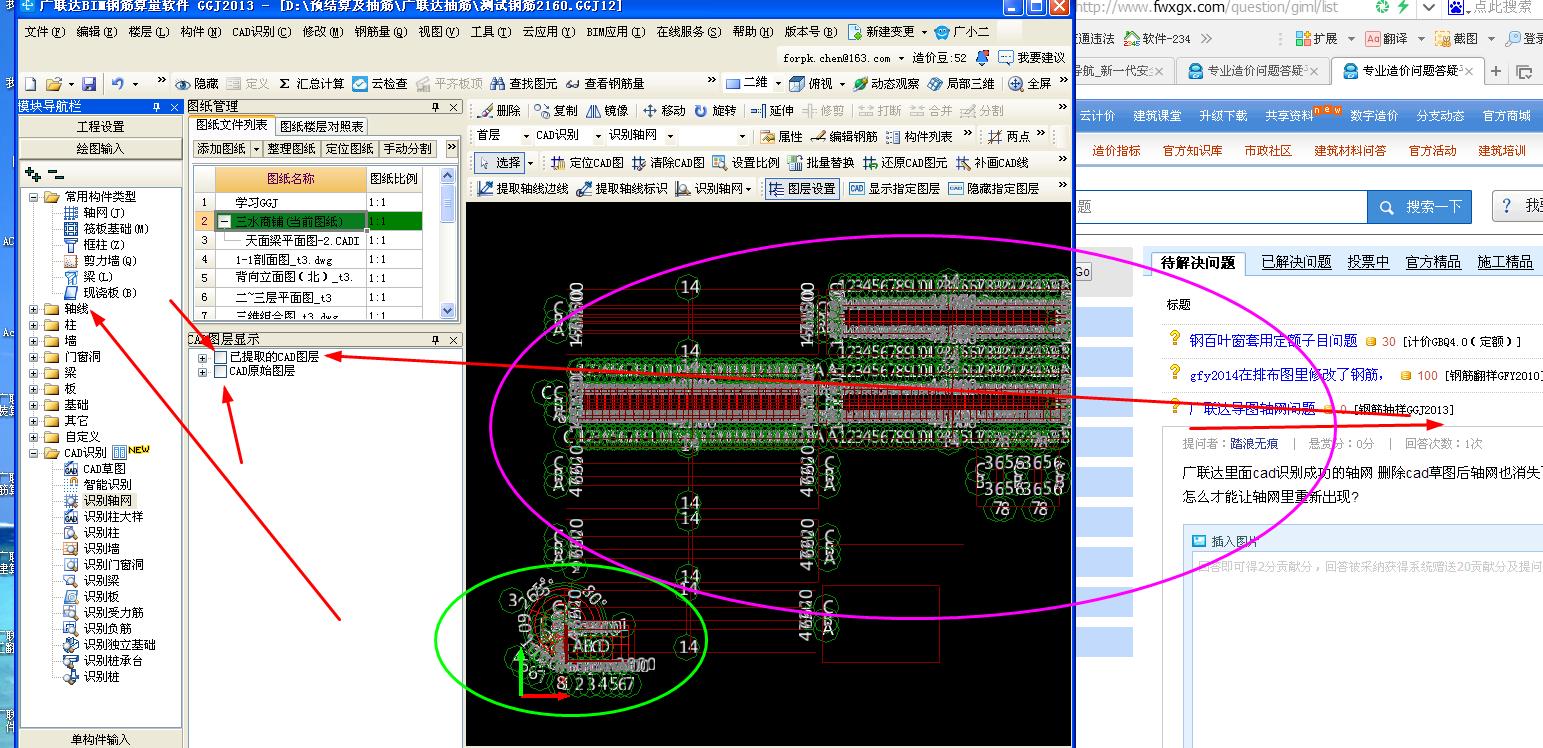Viewport: 1543px width, 748px height.
Task: Open the CAD识别(C) menu
Action: [261, 32]
